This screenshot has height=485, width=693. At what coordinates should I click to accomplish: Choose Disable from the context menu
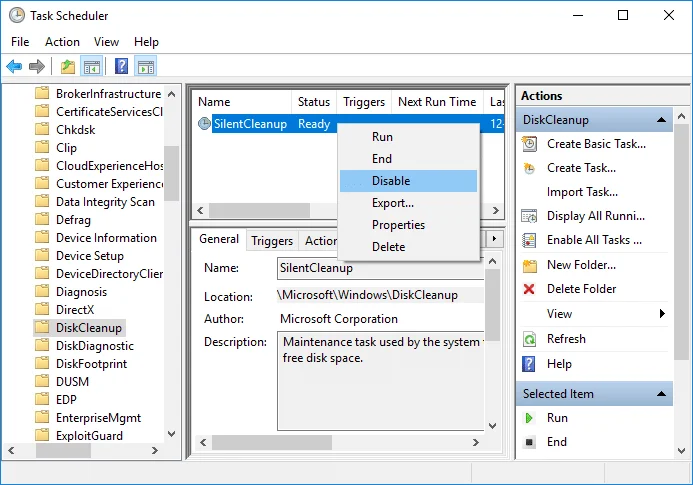coord(408,181)
